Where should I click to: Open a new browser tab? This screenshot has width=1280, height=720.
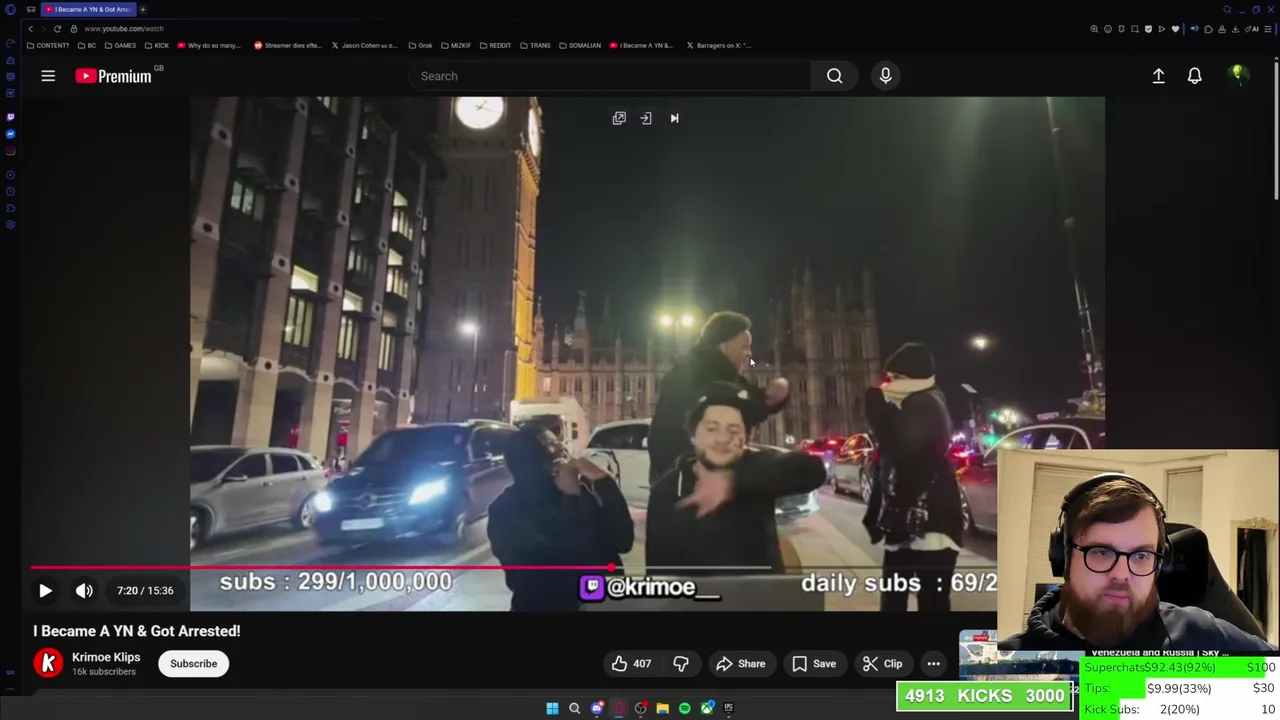point(142,9)
